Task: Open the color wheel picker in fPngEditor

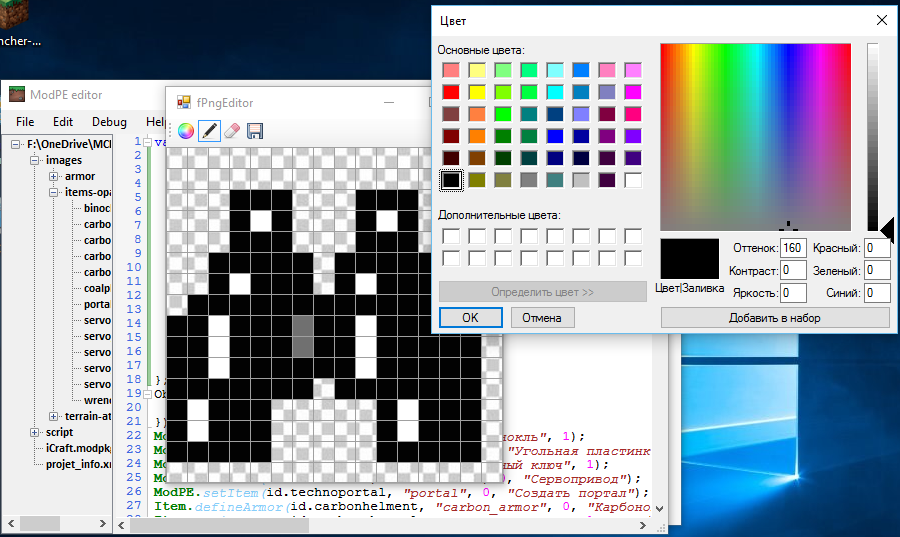Action: click(185, 130)
